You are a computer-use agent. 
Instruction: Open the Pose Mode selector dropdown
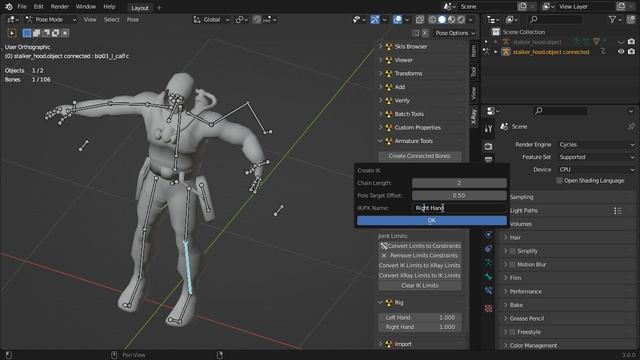[x=51, y=20]
